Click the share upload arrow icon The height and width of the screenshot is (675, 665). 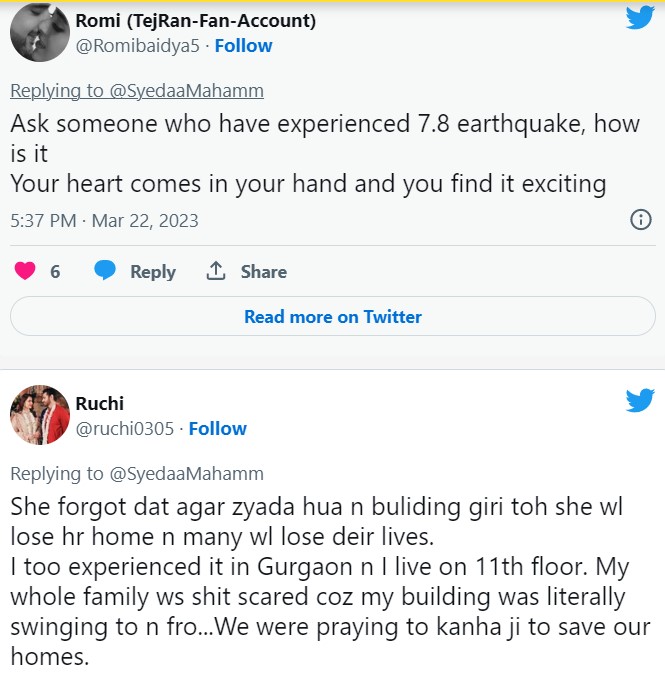[215, 271]
